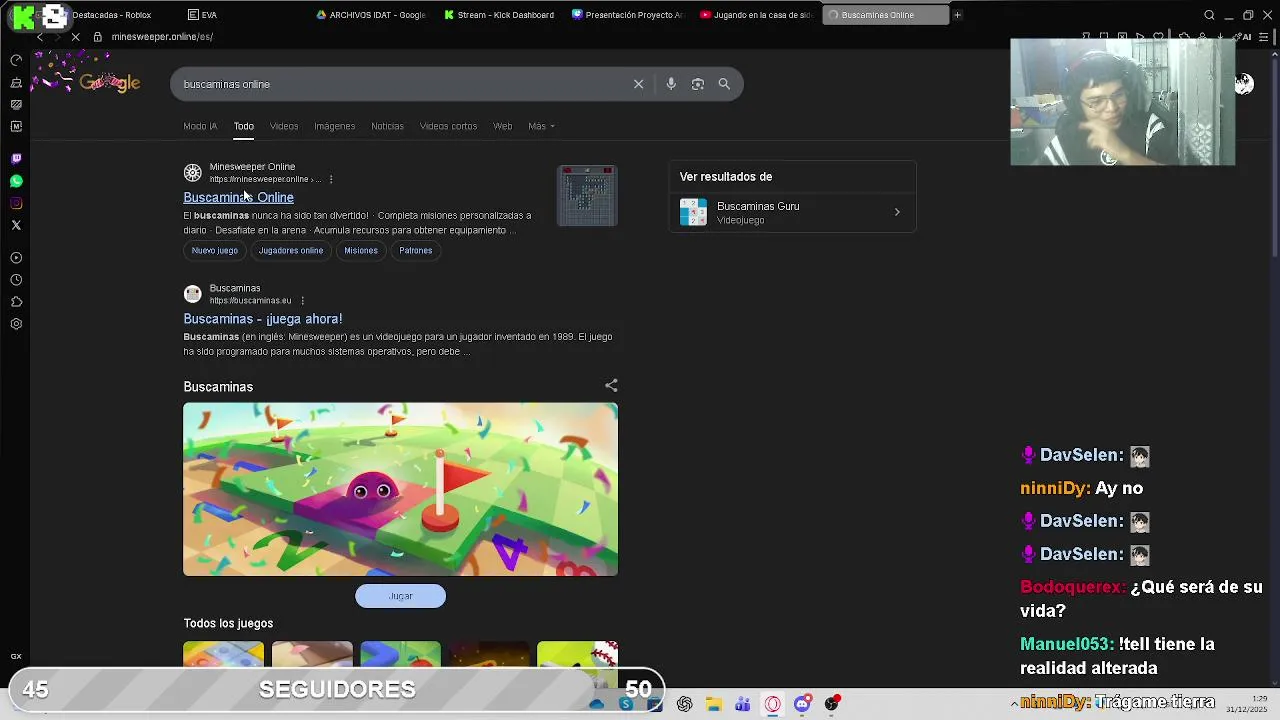Open the Google account avatar
Screen dimensions: 1280x720
(x=1244, y=84)
